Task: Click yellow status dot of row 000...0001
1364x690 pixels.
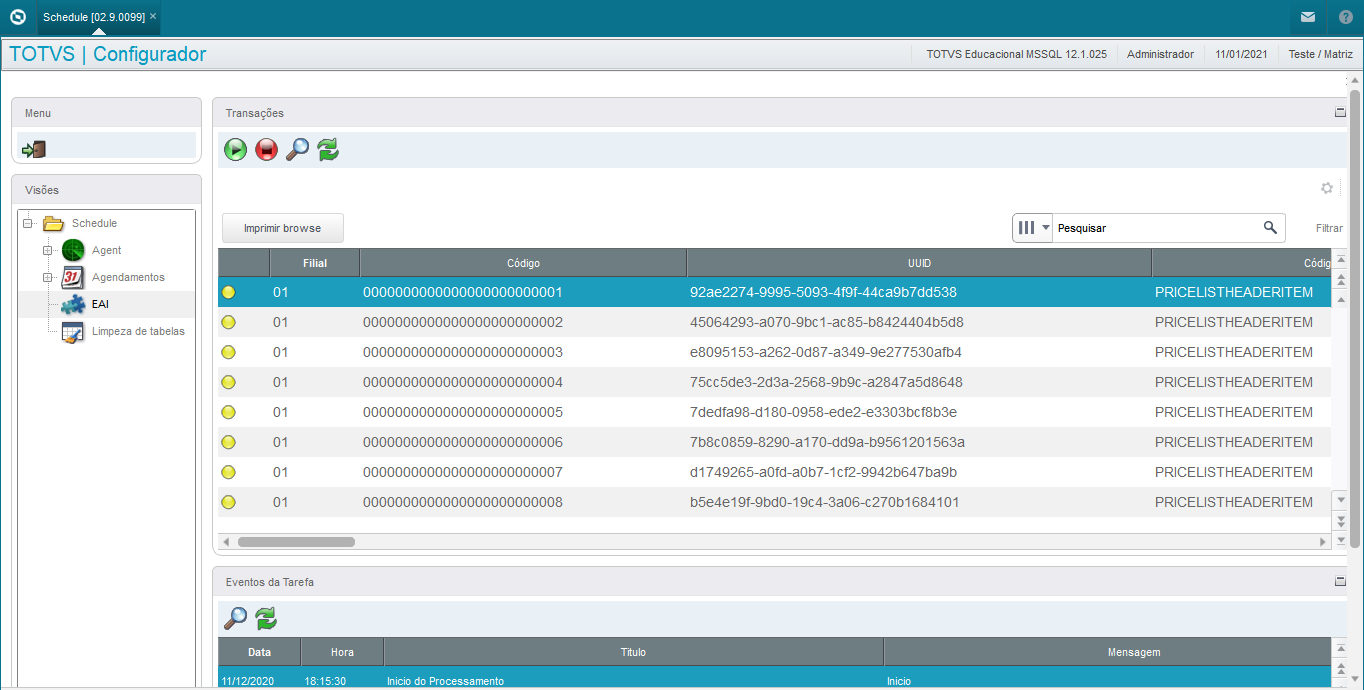Action: (228, 292)
